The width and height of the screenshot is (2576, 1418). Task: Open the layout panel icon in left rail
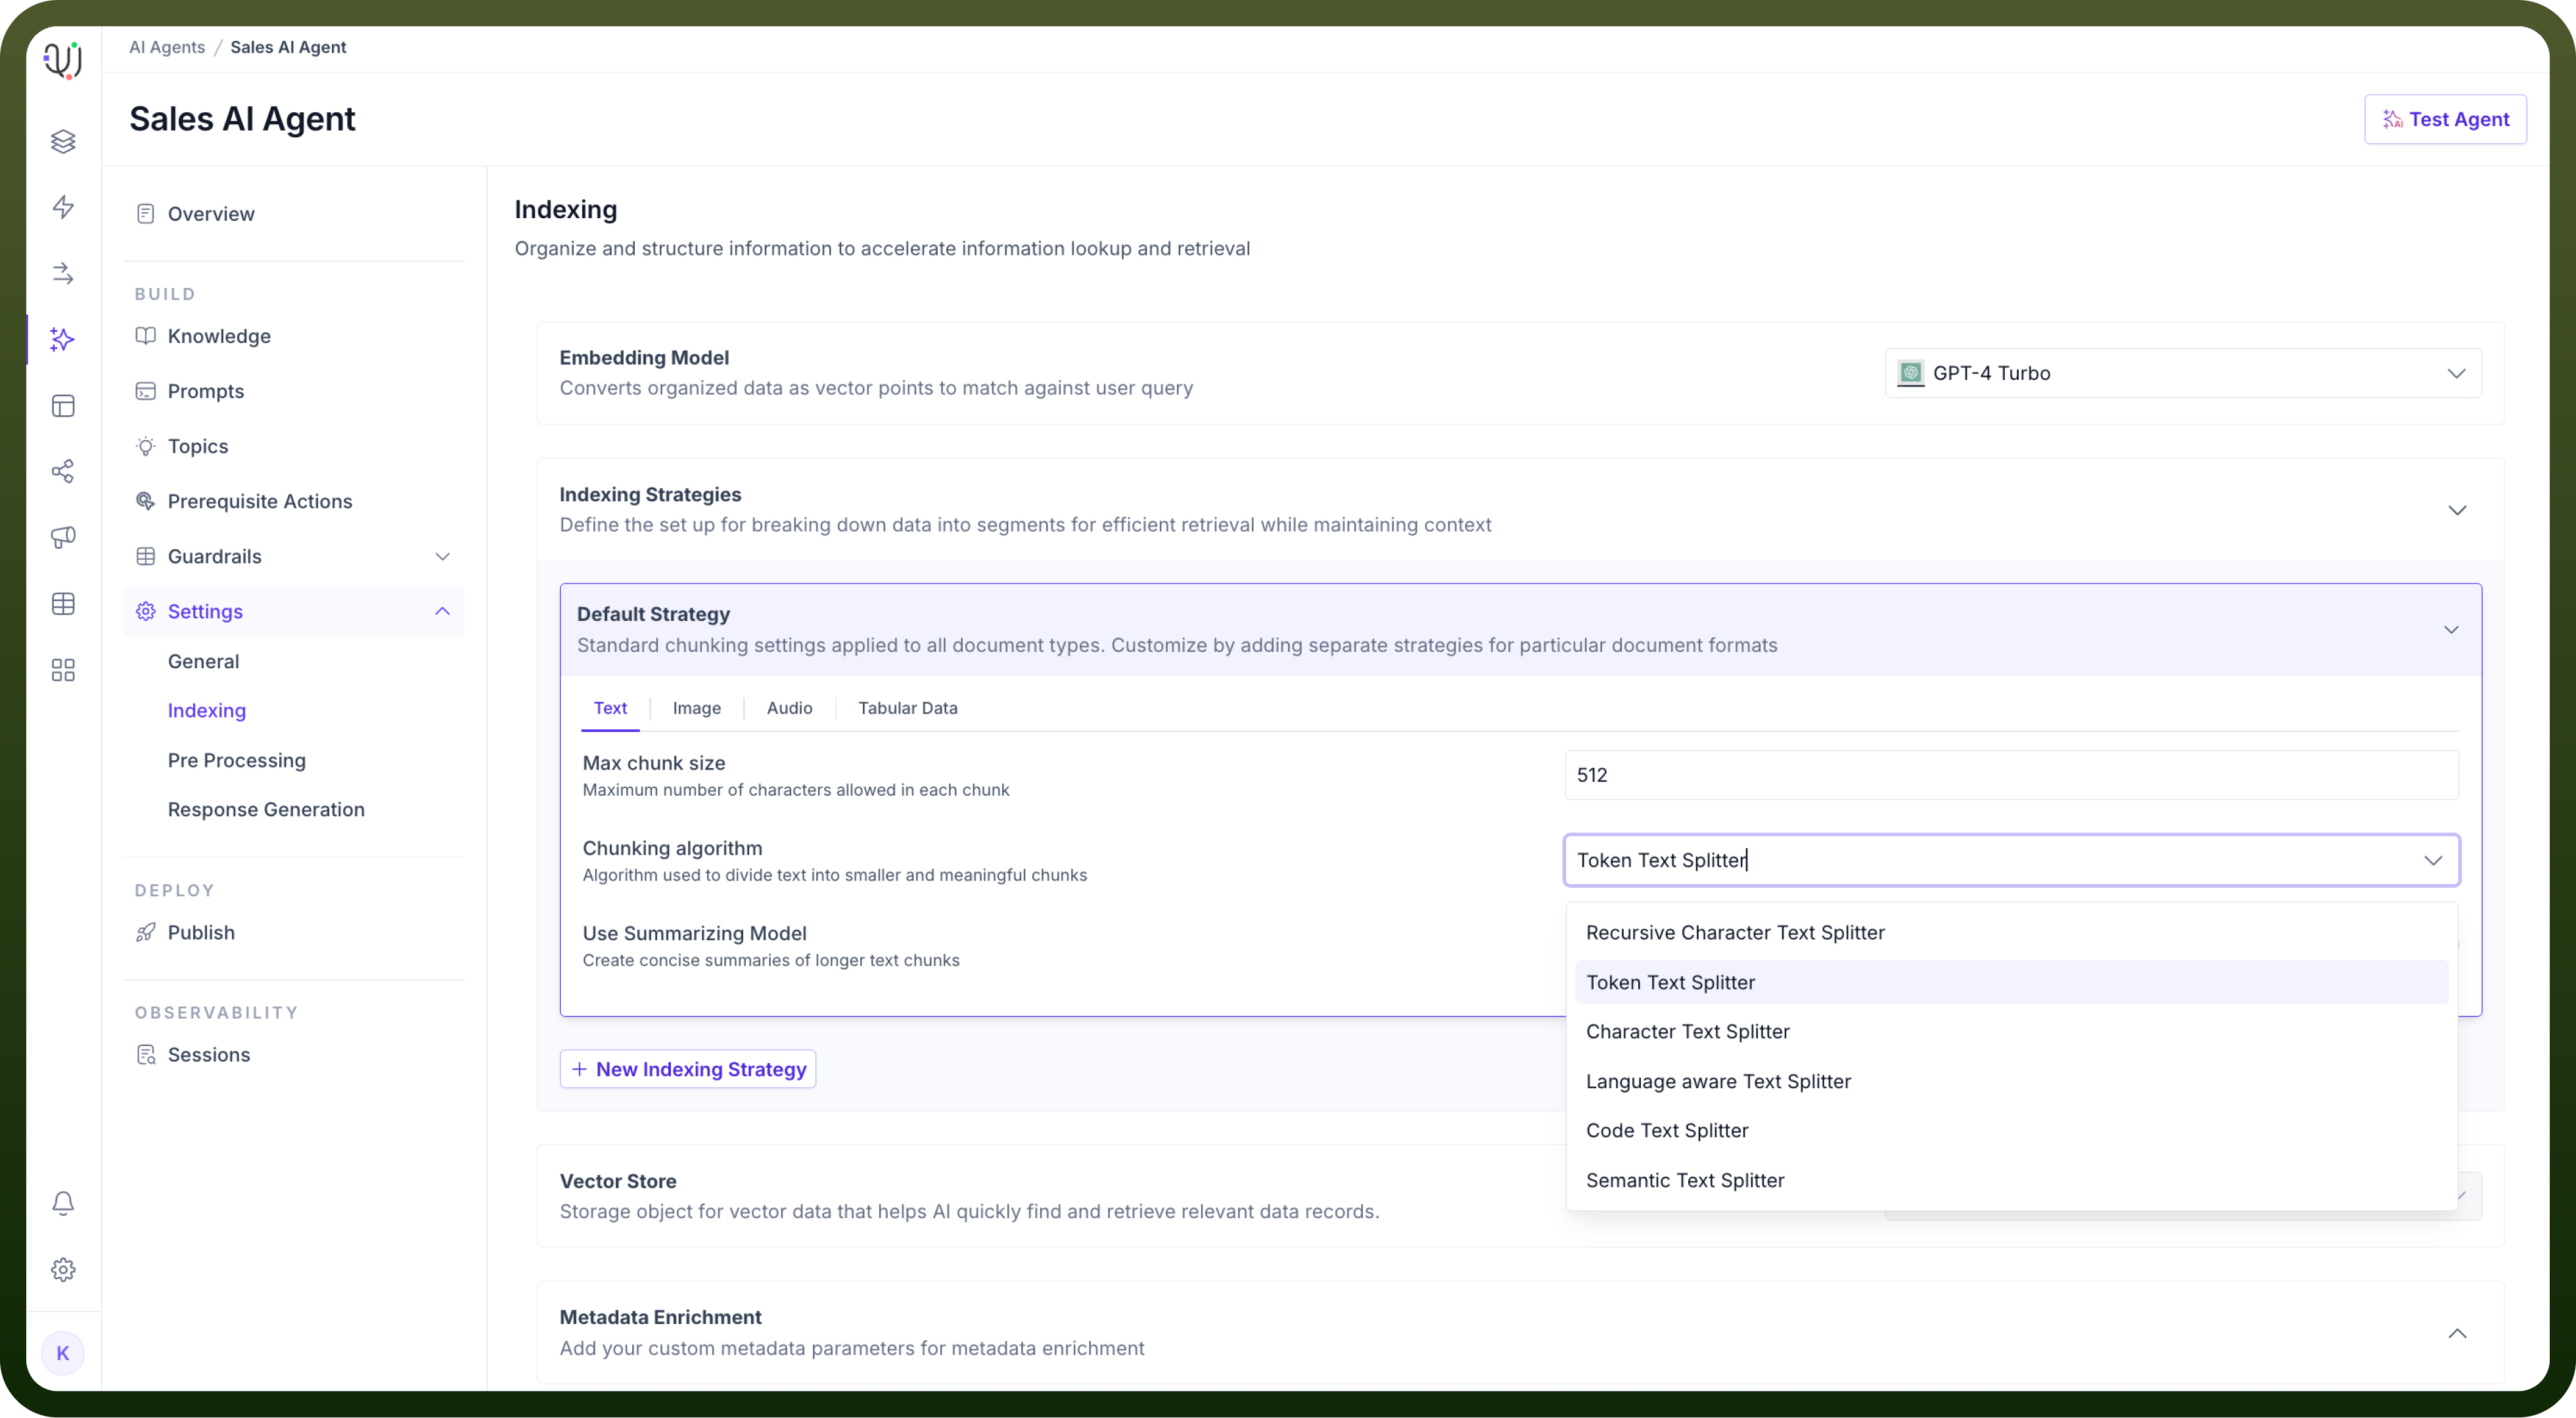(x=63, y=406)
